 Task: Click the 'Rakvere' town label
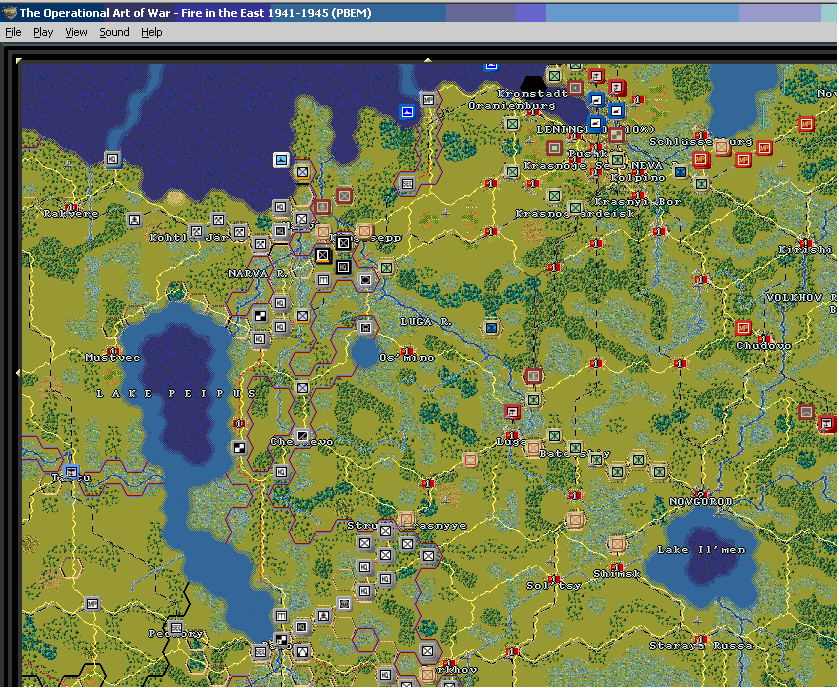71,214
